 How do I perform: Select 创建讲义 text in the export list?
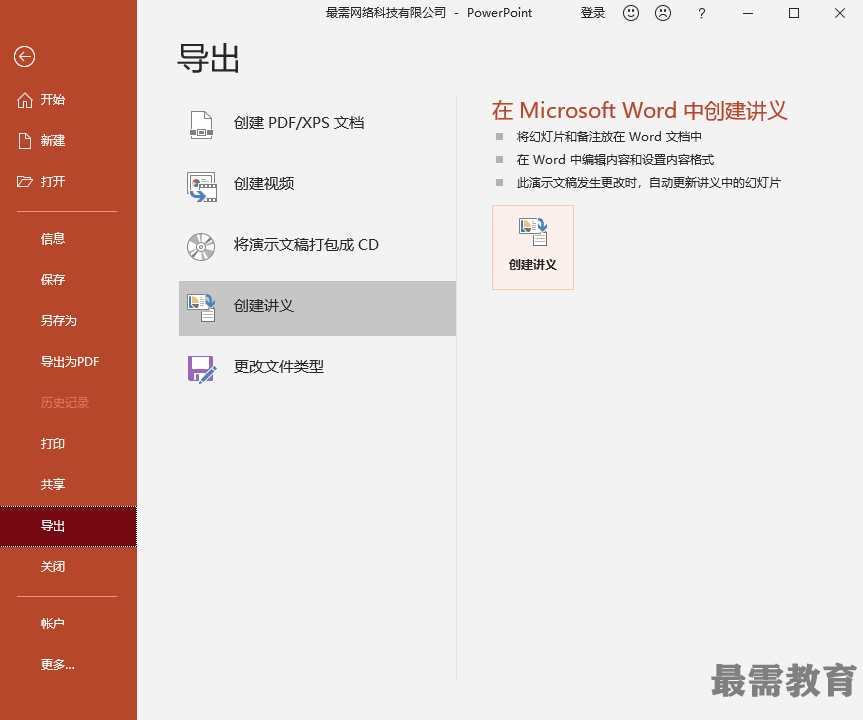click(264, 306)
